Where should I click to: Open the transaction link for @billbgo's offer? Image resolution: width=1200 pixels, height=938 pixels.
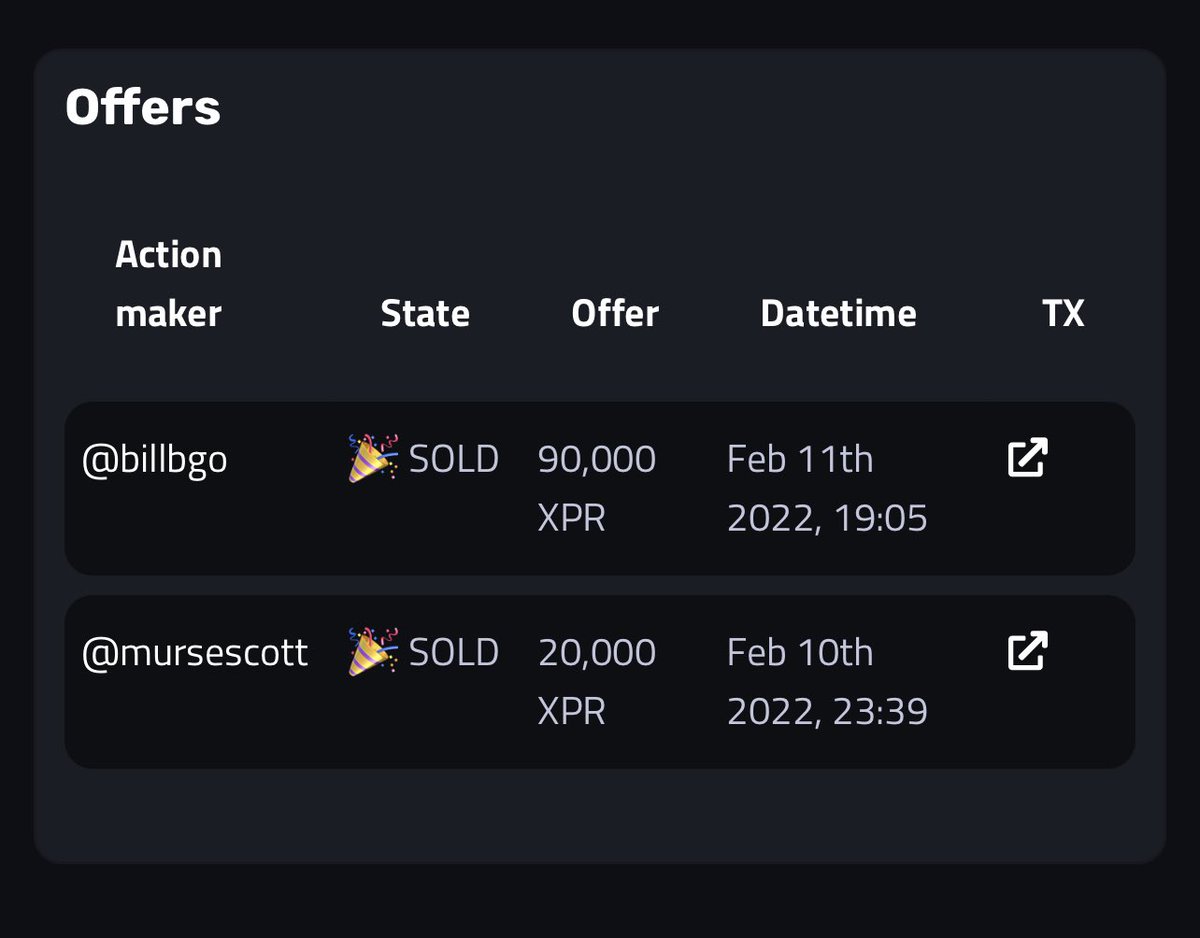point(1027,457)
